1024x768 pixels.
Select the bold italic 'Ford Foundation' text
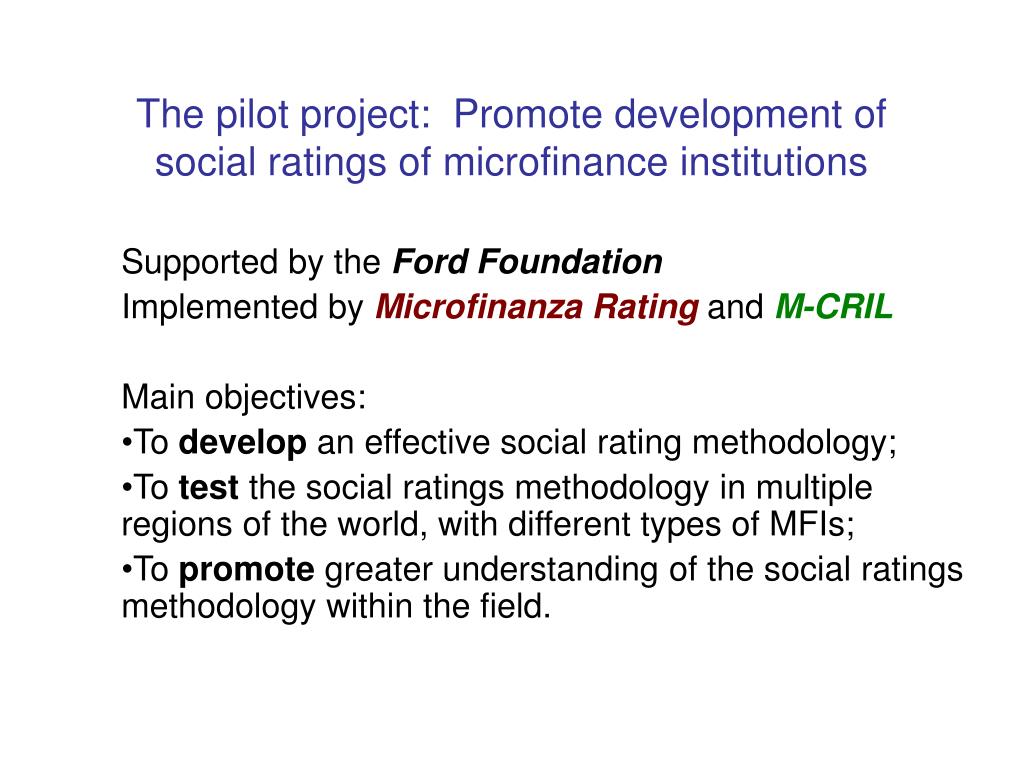pyautogui.click(x=528, y=262)
